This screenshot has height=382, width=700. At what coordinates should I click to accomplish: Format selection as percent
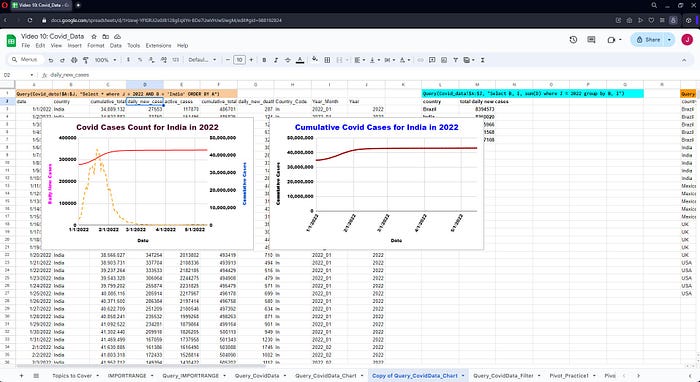coord(140,60)
